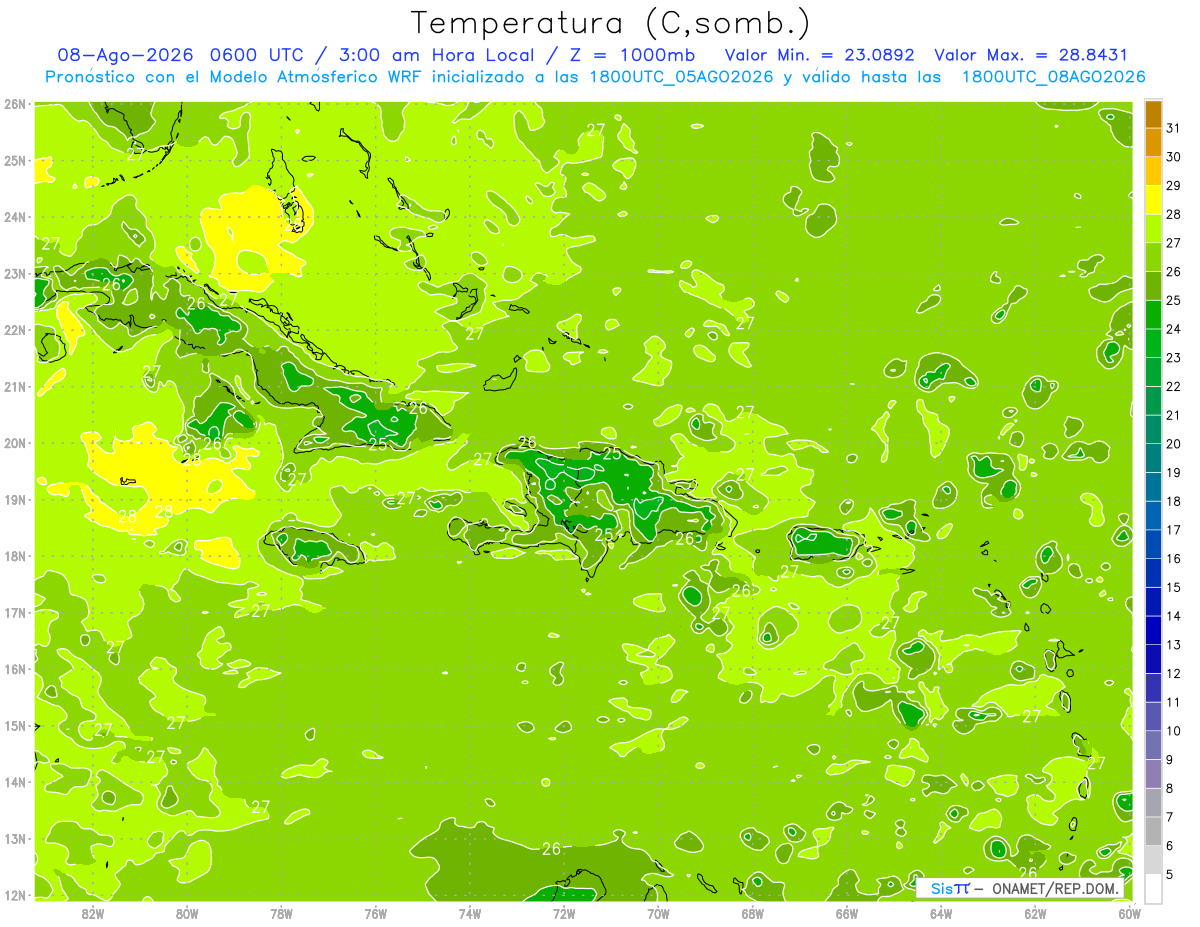Viewport: 1200px width, 927px height.
Task: Select the "Valor Min. = 23.0892" value
Action: pyautogui.click(x=820, y=55)
